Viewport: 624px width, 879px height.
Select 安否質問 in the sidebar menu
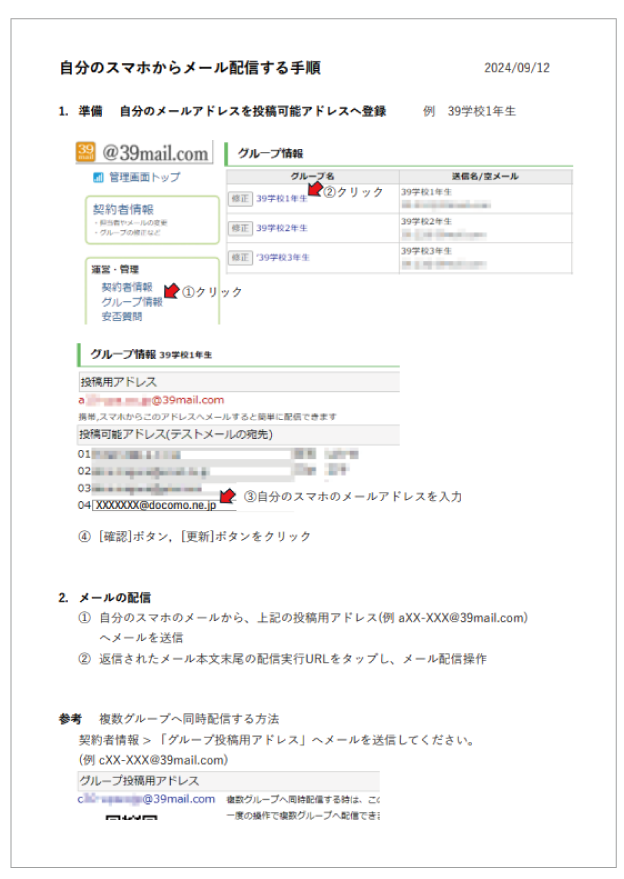click(x=121, y=316)
